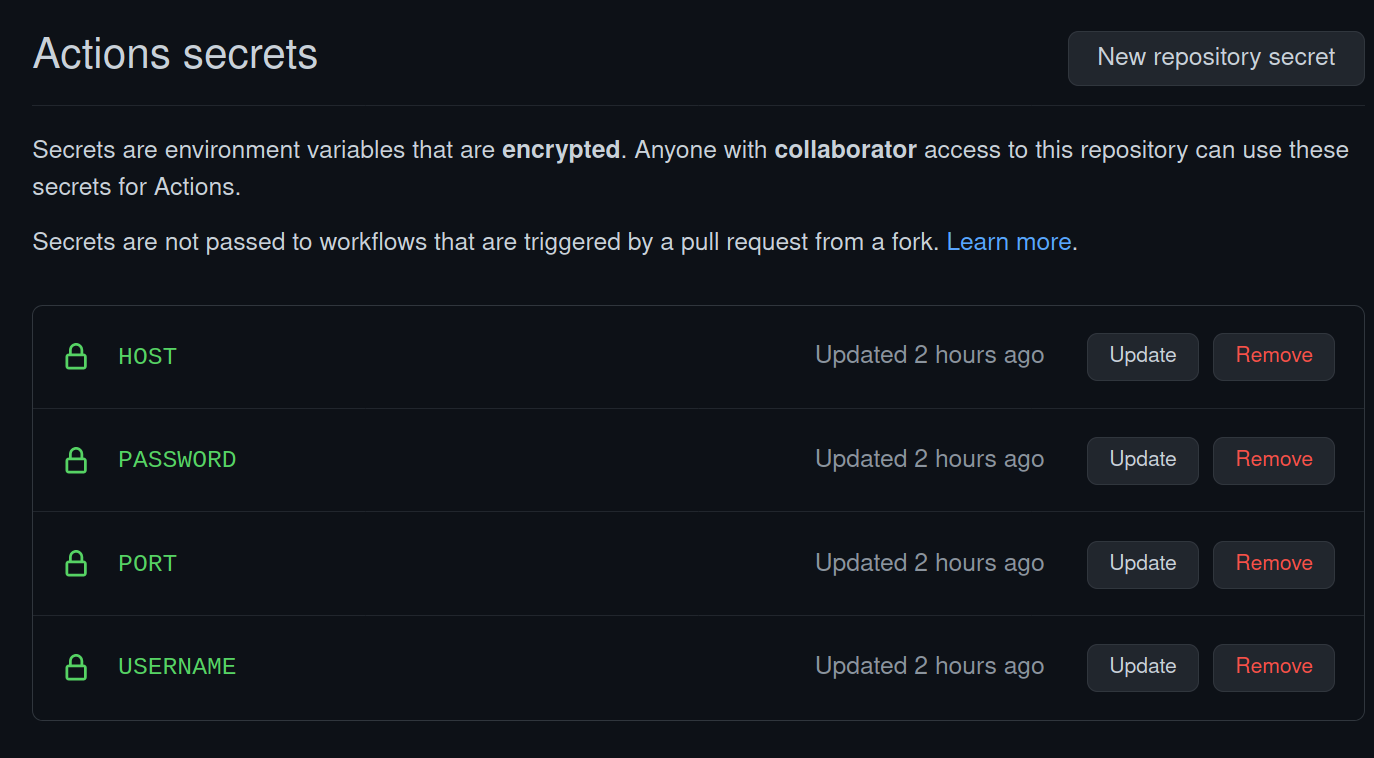Click the lock icon beside PASSWORD
Viewport: 1374px width, 758px height.
click(x=76, y=460)
